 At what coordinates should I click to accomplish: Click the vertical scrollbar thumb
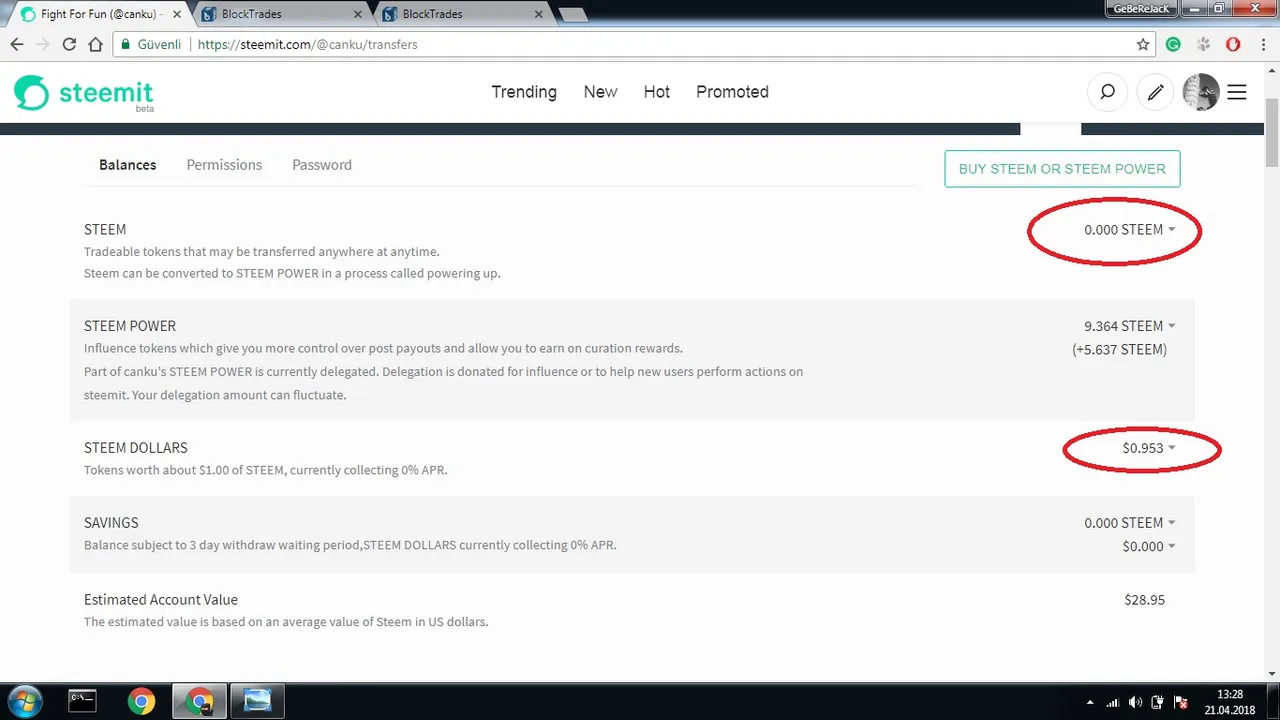pos(1272,132)
